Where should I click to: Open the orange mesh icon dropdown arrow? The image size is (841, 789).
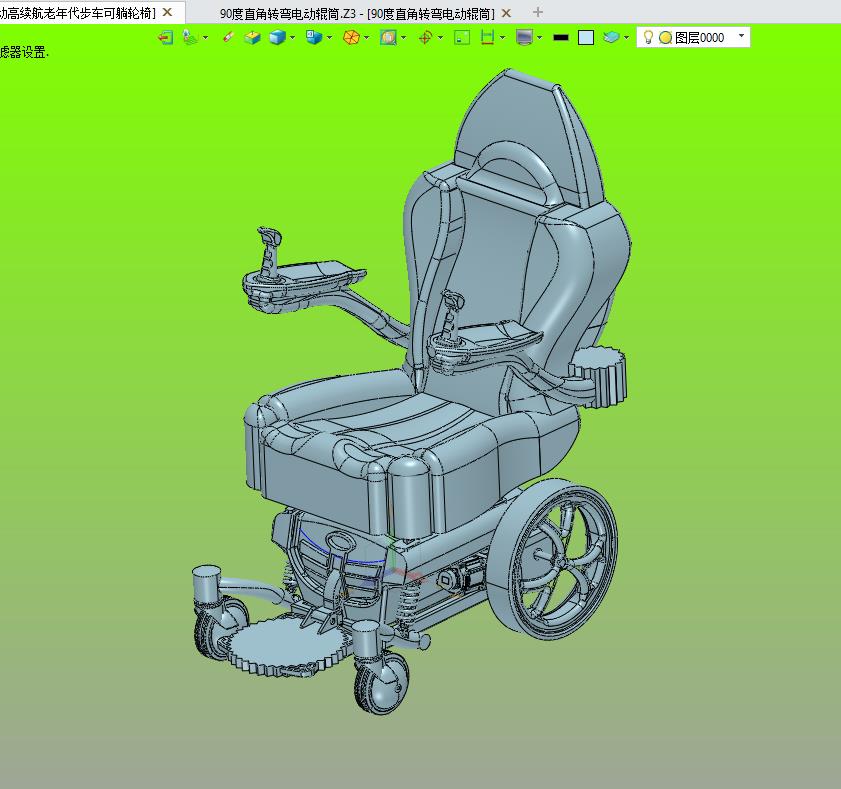click(x=366, y=38)
